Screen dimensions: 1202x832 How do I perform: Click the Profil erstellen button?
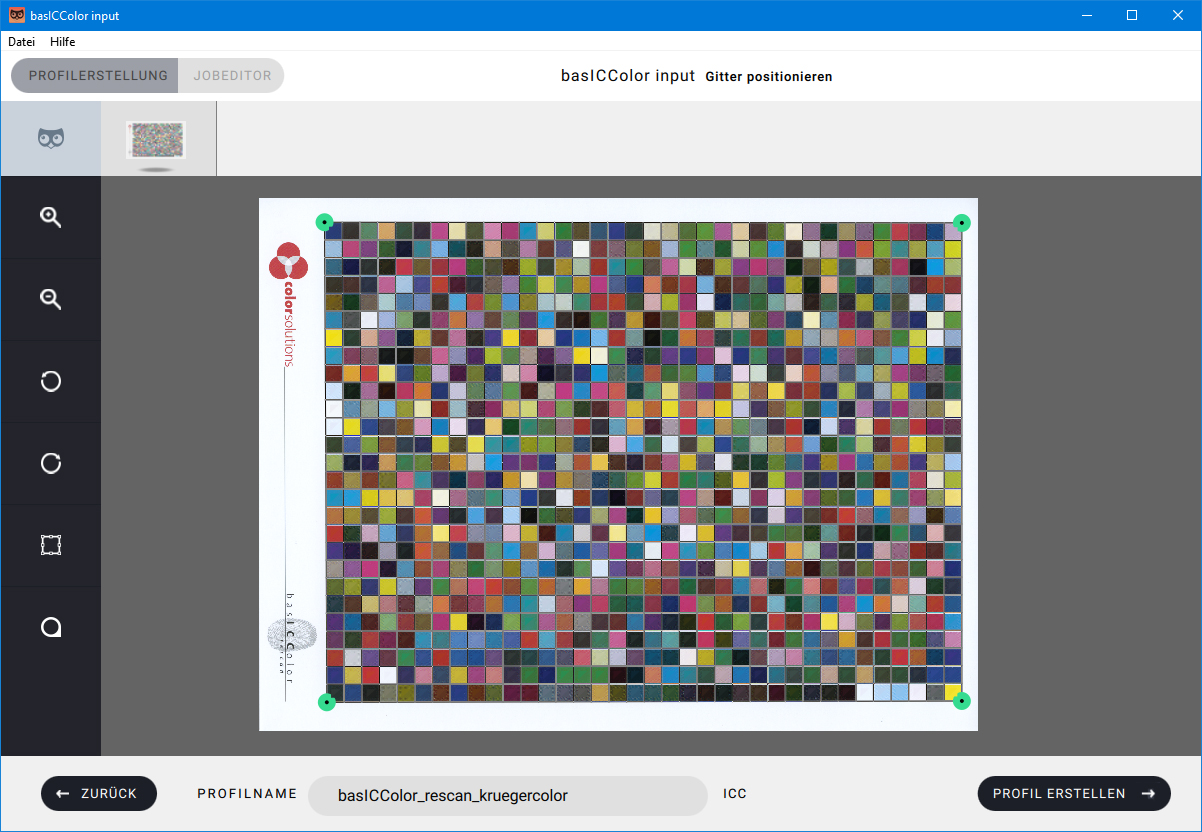pyautogui.click(x=1073, y=794)
